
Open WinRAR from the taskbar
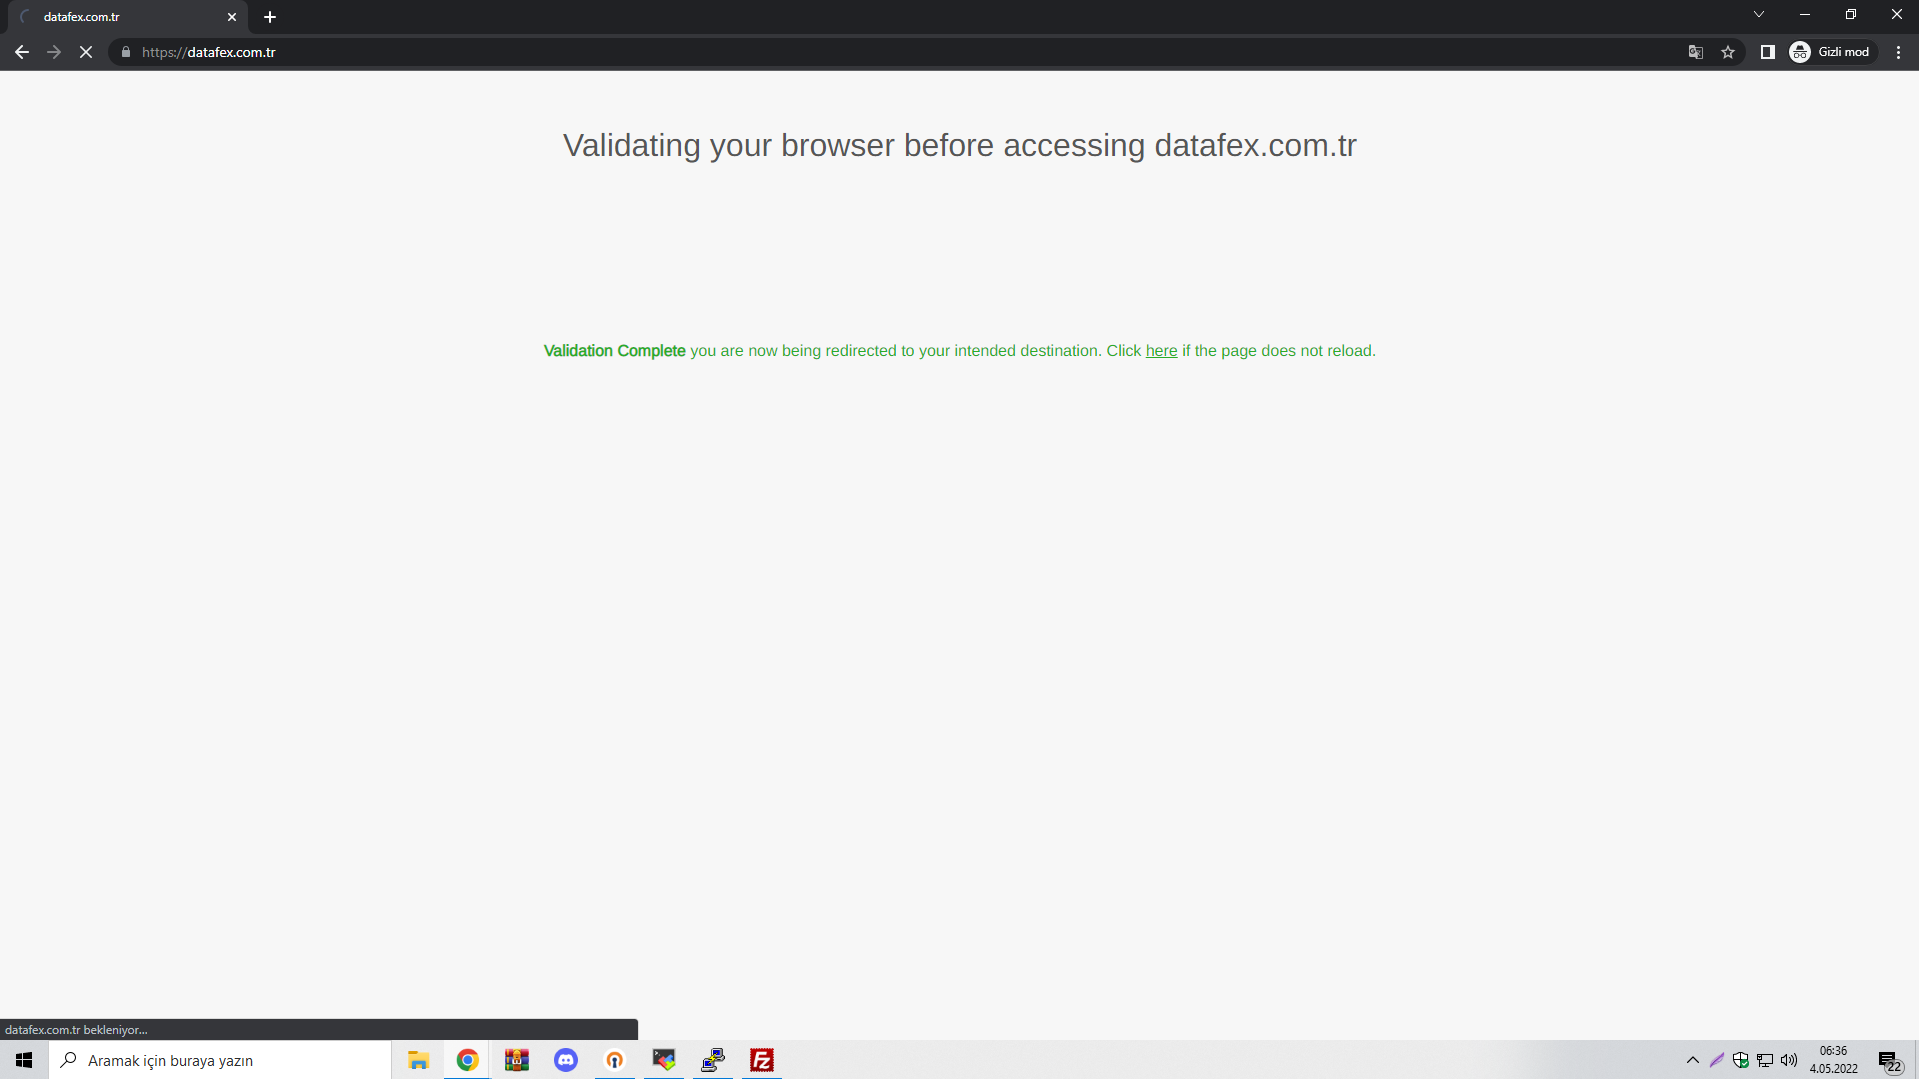point(516,1060)
